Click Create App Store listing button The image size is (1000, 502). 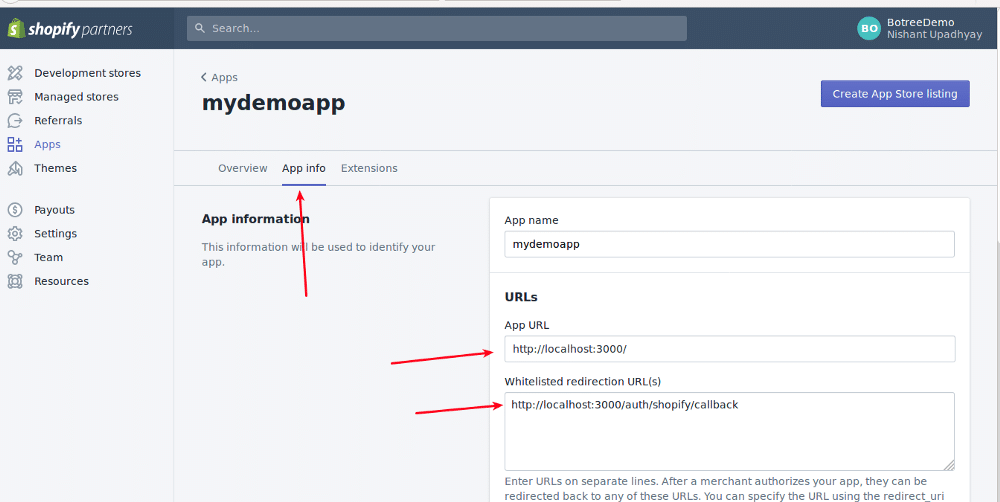895,94
